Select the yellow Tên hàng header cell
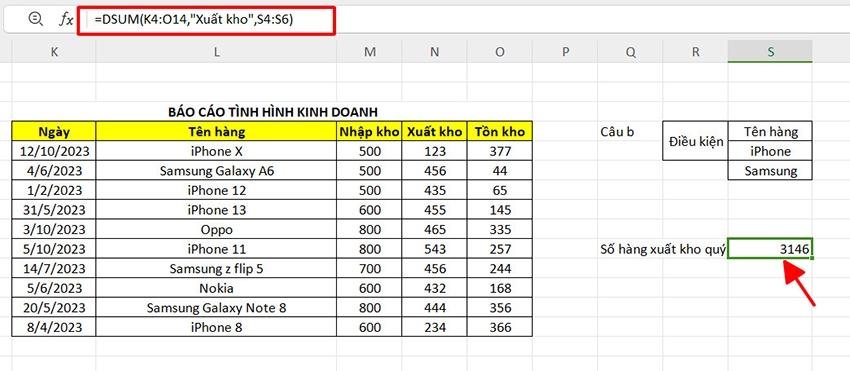Image resolution: width=850 pixels, height=371 pixels. point(216,131)
